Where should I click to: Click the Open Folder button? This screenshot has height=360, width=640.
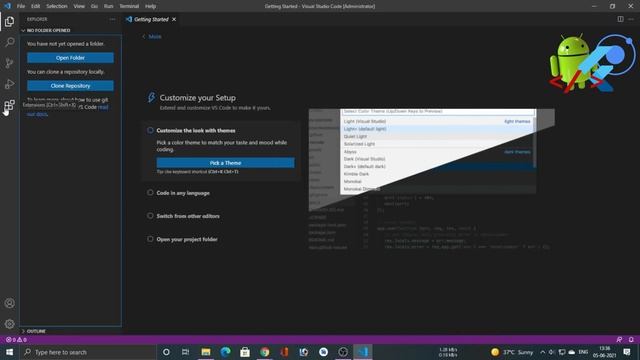point(70,58)
